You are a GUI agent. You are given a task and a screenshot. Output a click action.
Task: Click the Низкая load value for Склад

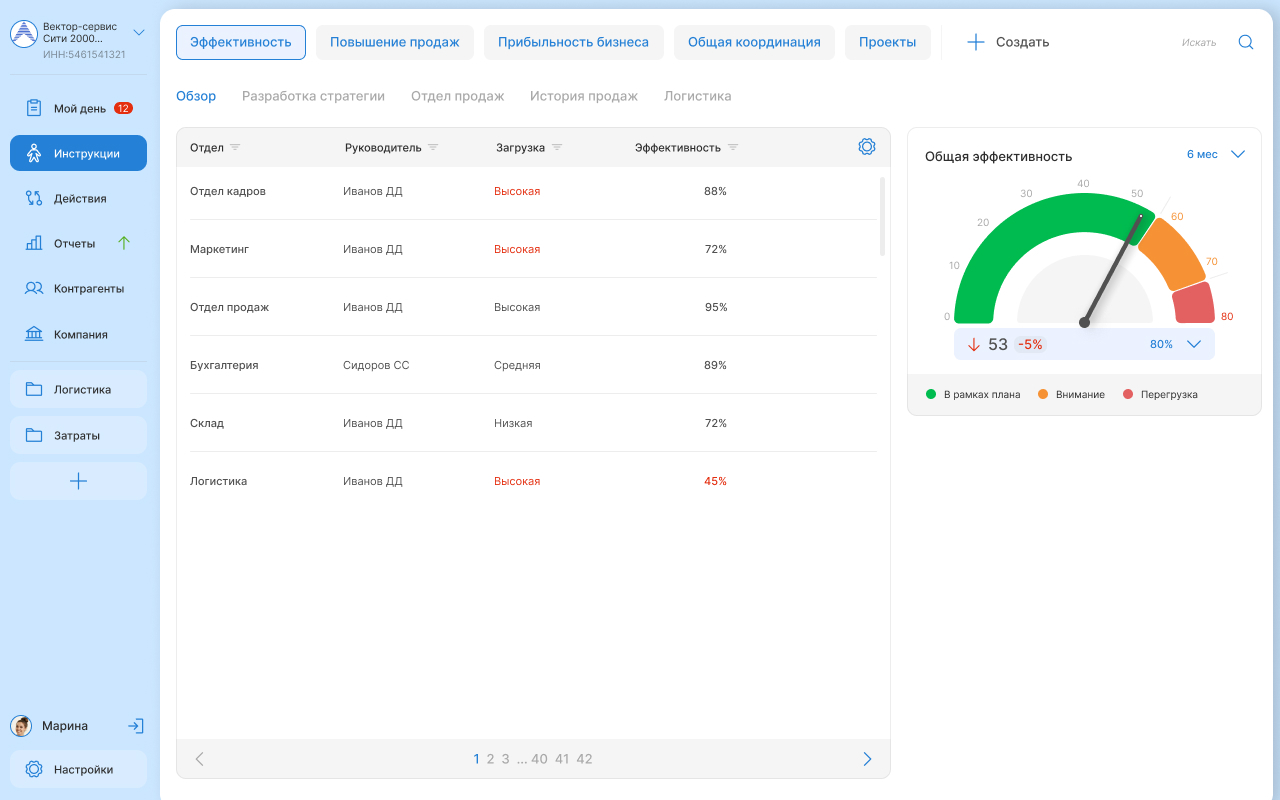tap(513, 423)
